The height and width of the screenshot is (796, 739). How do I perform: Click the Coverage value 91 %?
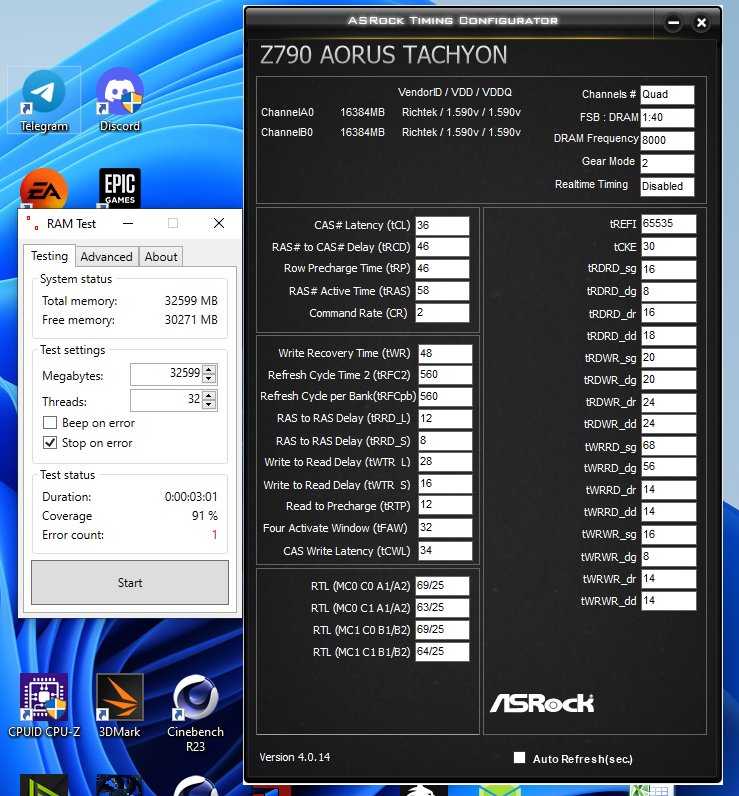pyautogui.click(x=205, y=516)
